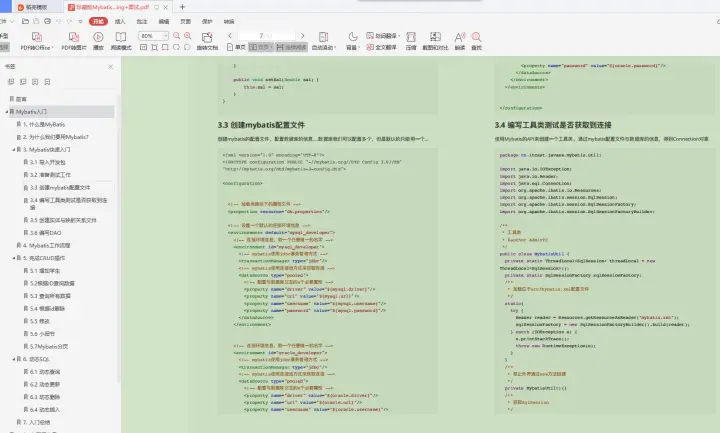Open the 页面 ribbon tab

pyautogui.click(x=186, y=22)
